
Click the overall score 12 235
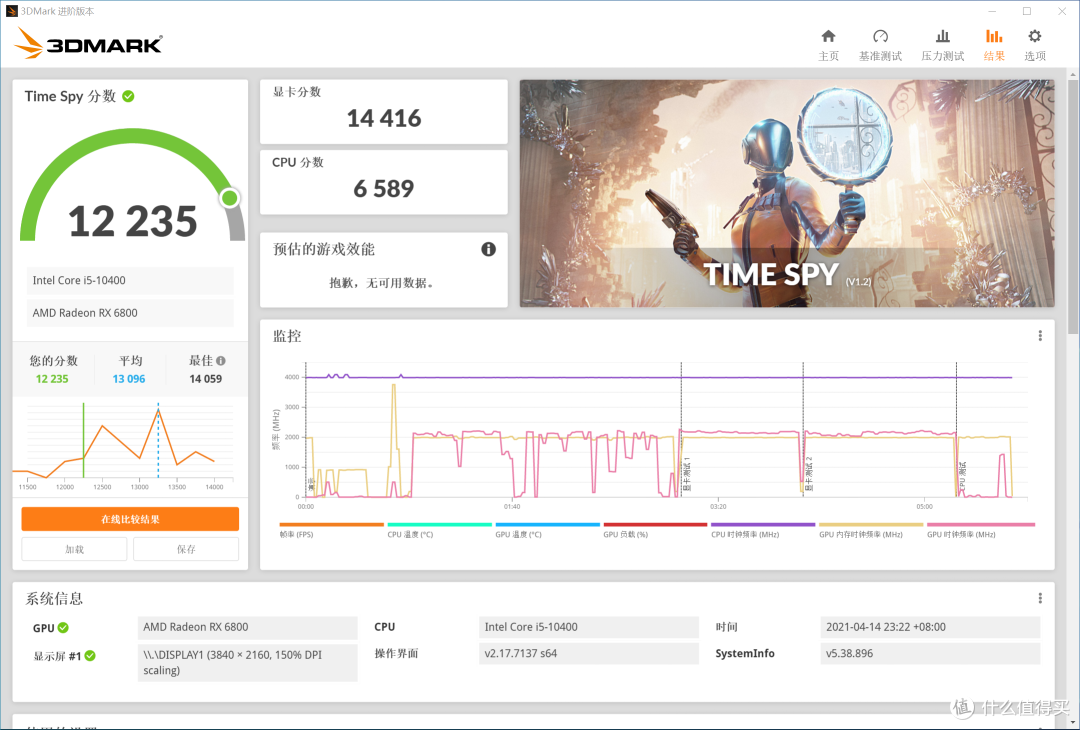(x=133, y=221)
